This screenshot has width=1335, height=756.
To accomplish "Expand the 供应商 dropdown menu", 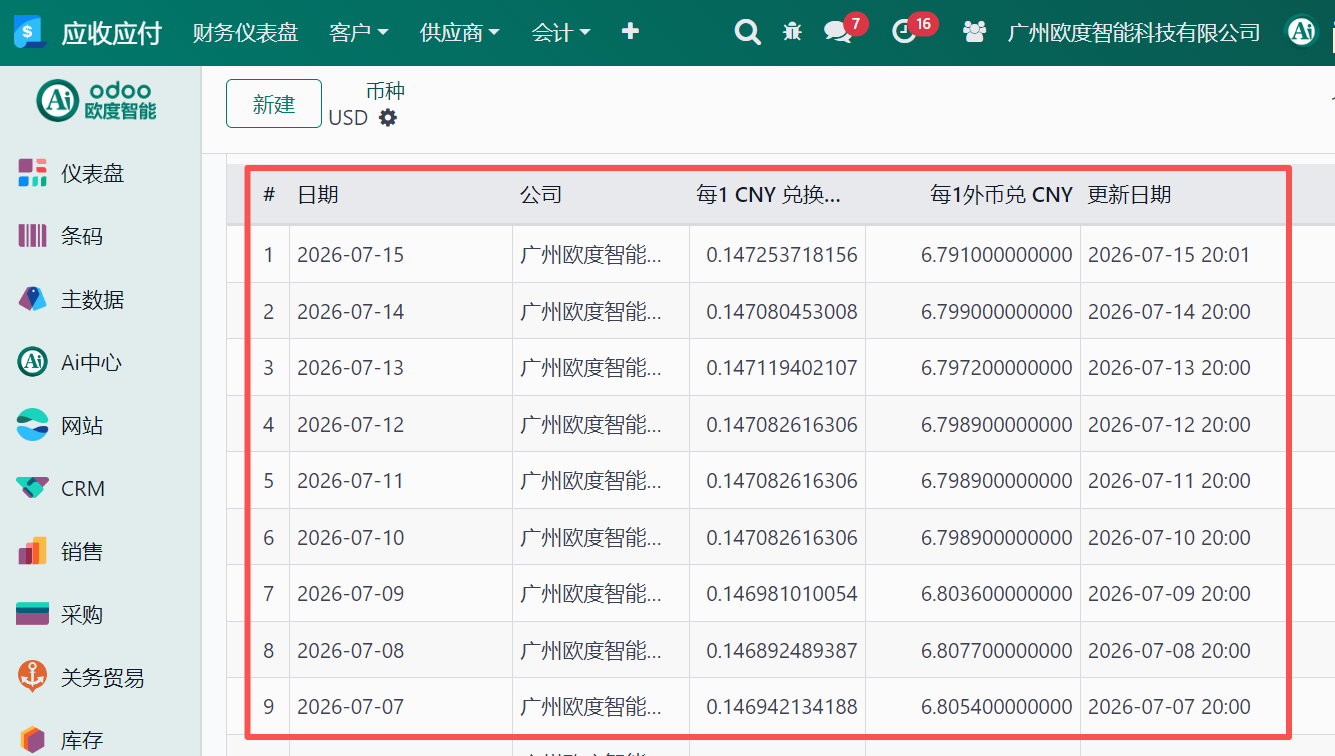I will (460, 32).
